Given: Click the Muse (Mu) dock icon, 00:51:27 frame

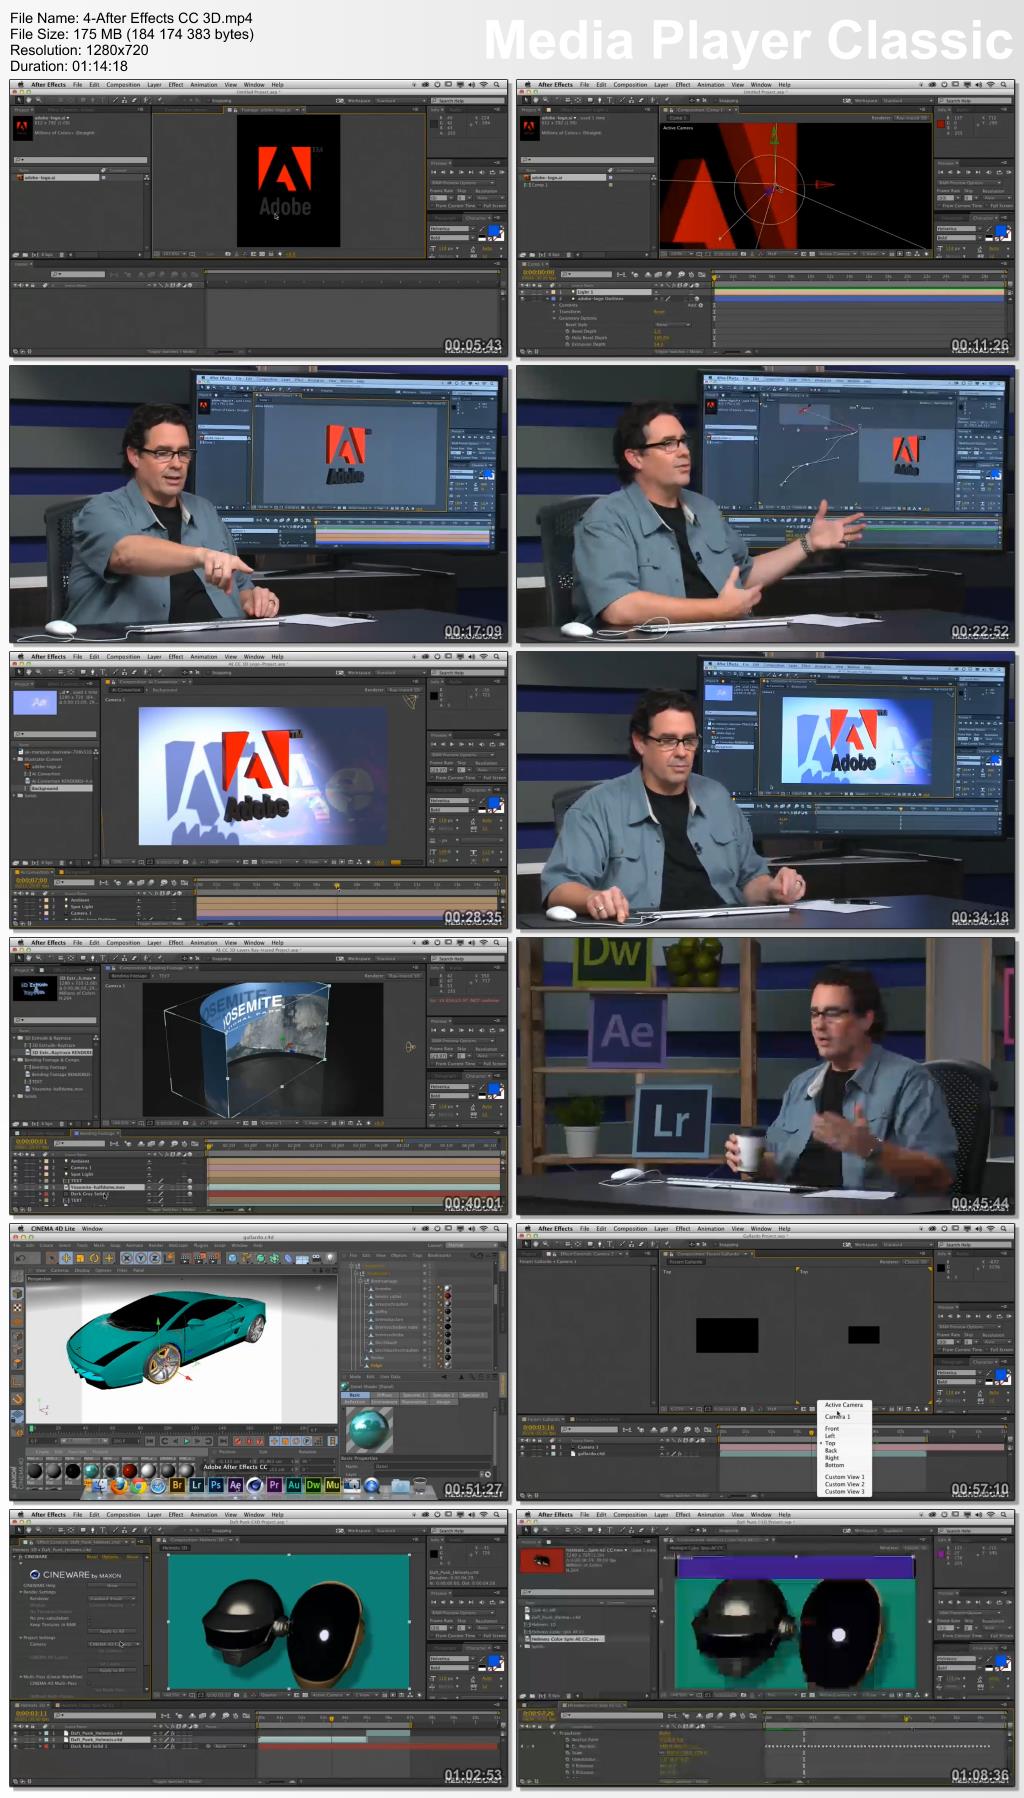Looking at the screenshot, I should pyautogui.click(x=332, y=1485).
